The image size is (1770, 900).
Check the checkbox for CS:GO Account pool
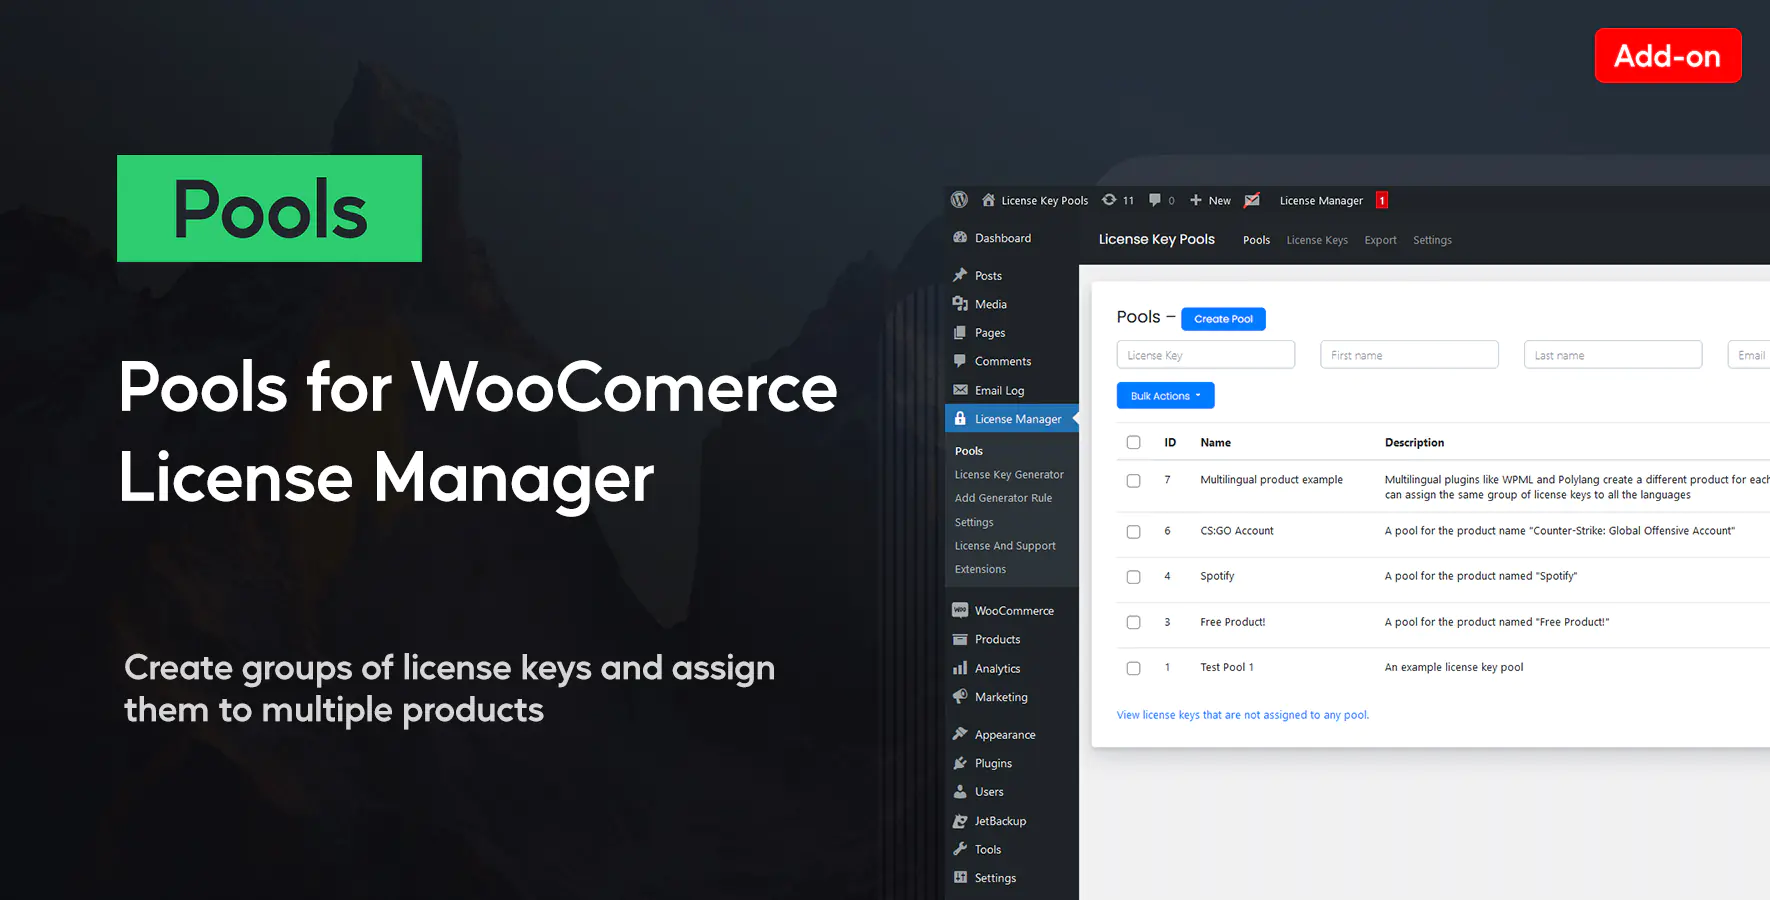tap(1133, 531)
